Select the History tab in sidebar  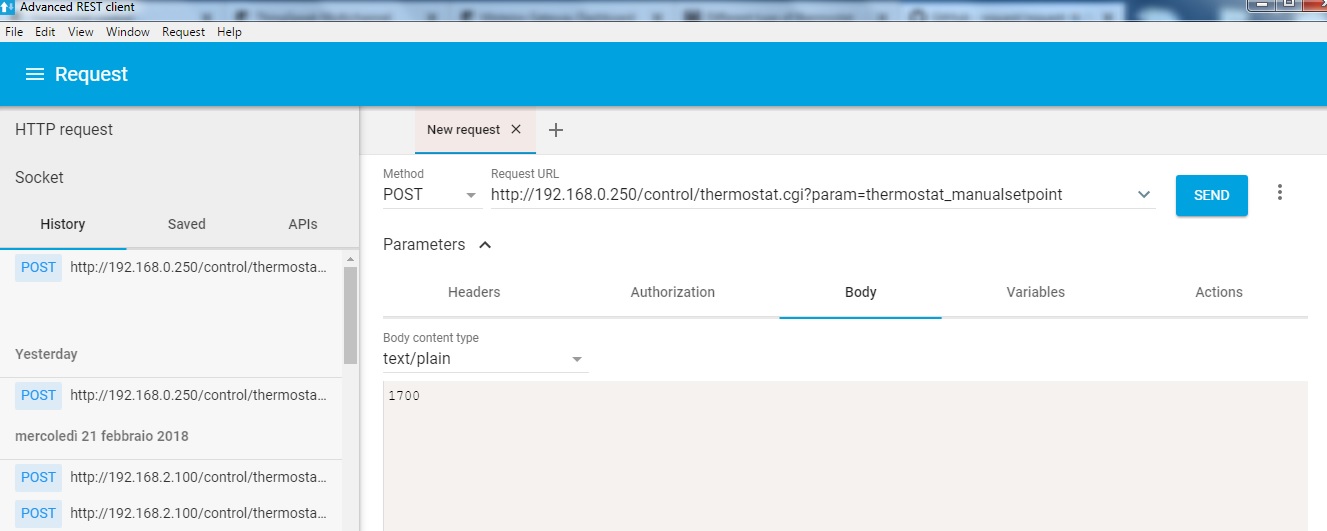click(x=63, y=224)
